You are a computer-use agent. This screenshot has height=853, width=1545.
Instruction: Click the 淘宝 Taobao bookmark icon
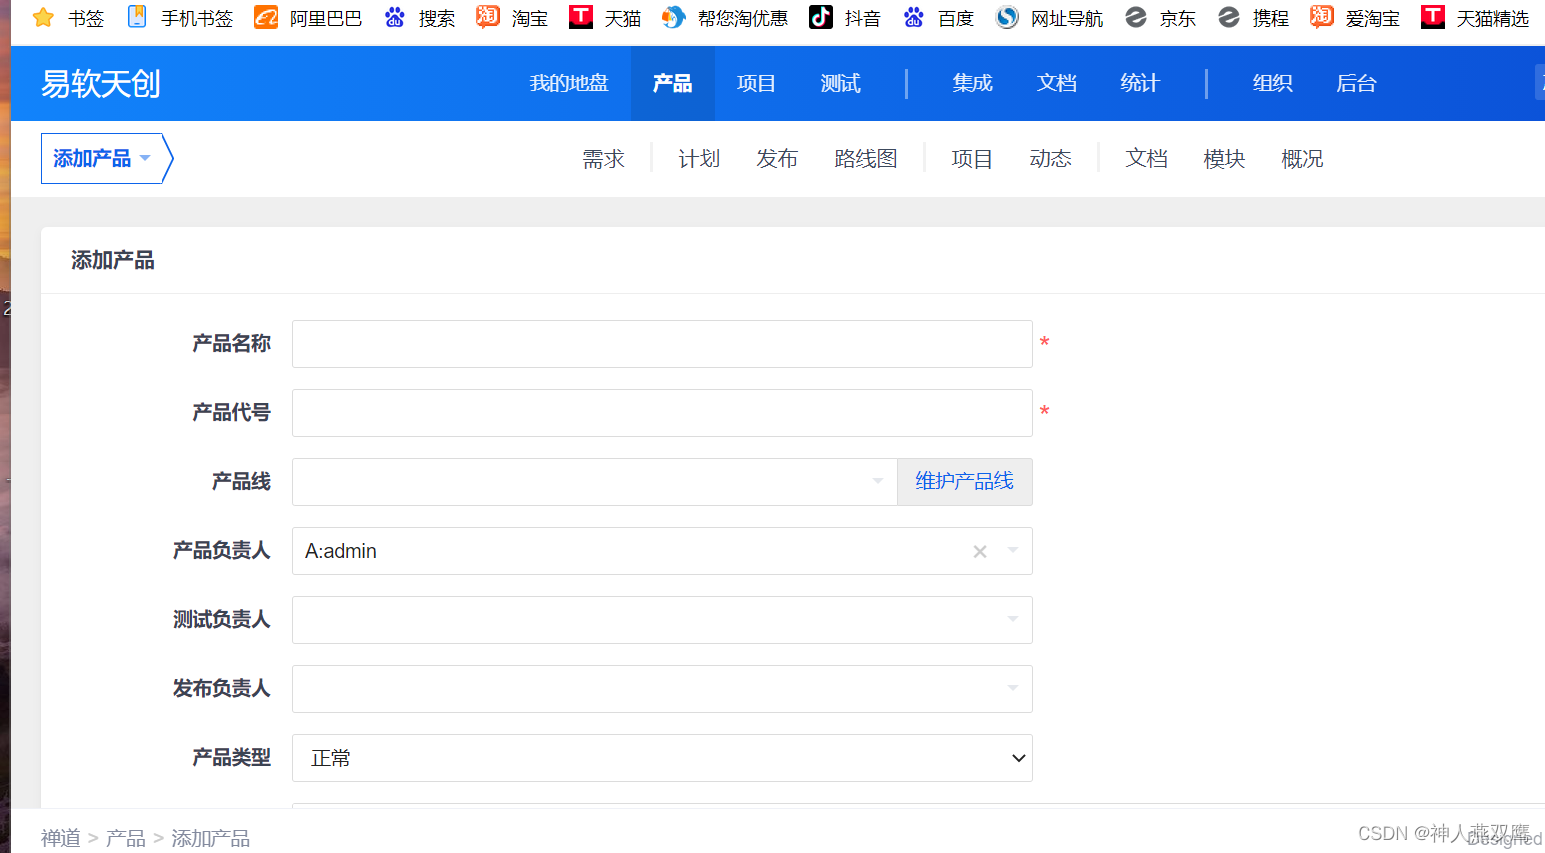[x=487, y=18]
